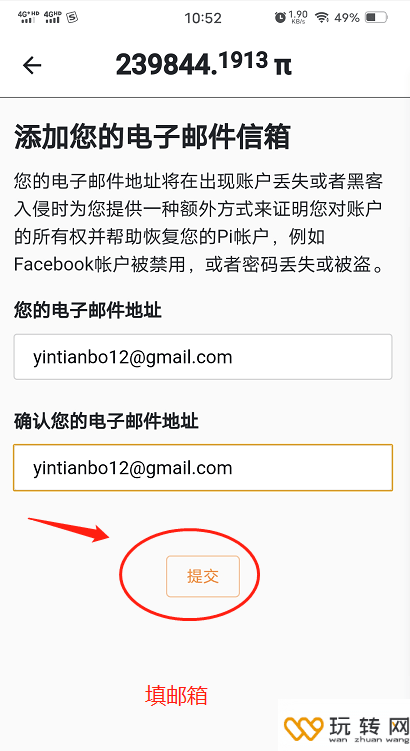Tap the red arrow annotation pointing to submit

coord(69,530)
